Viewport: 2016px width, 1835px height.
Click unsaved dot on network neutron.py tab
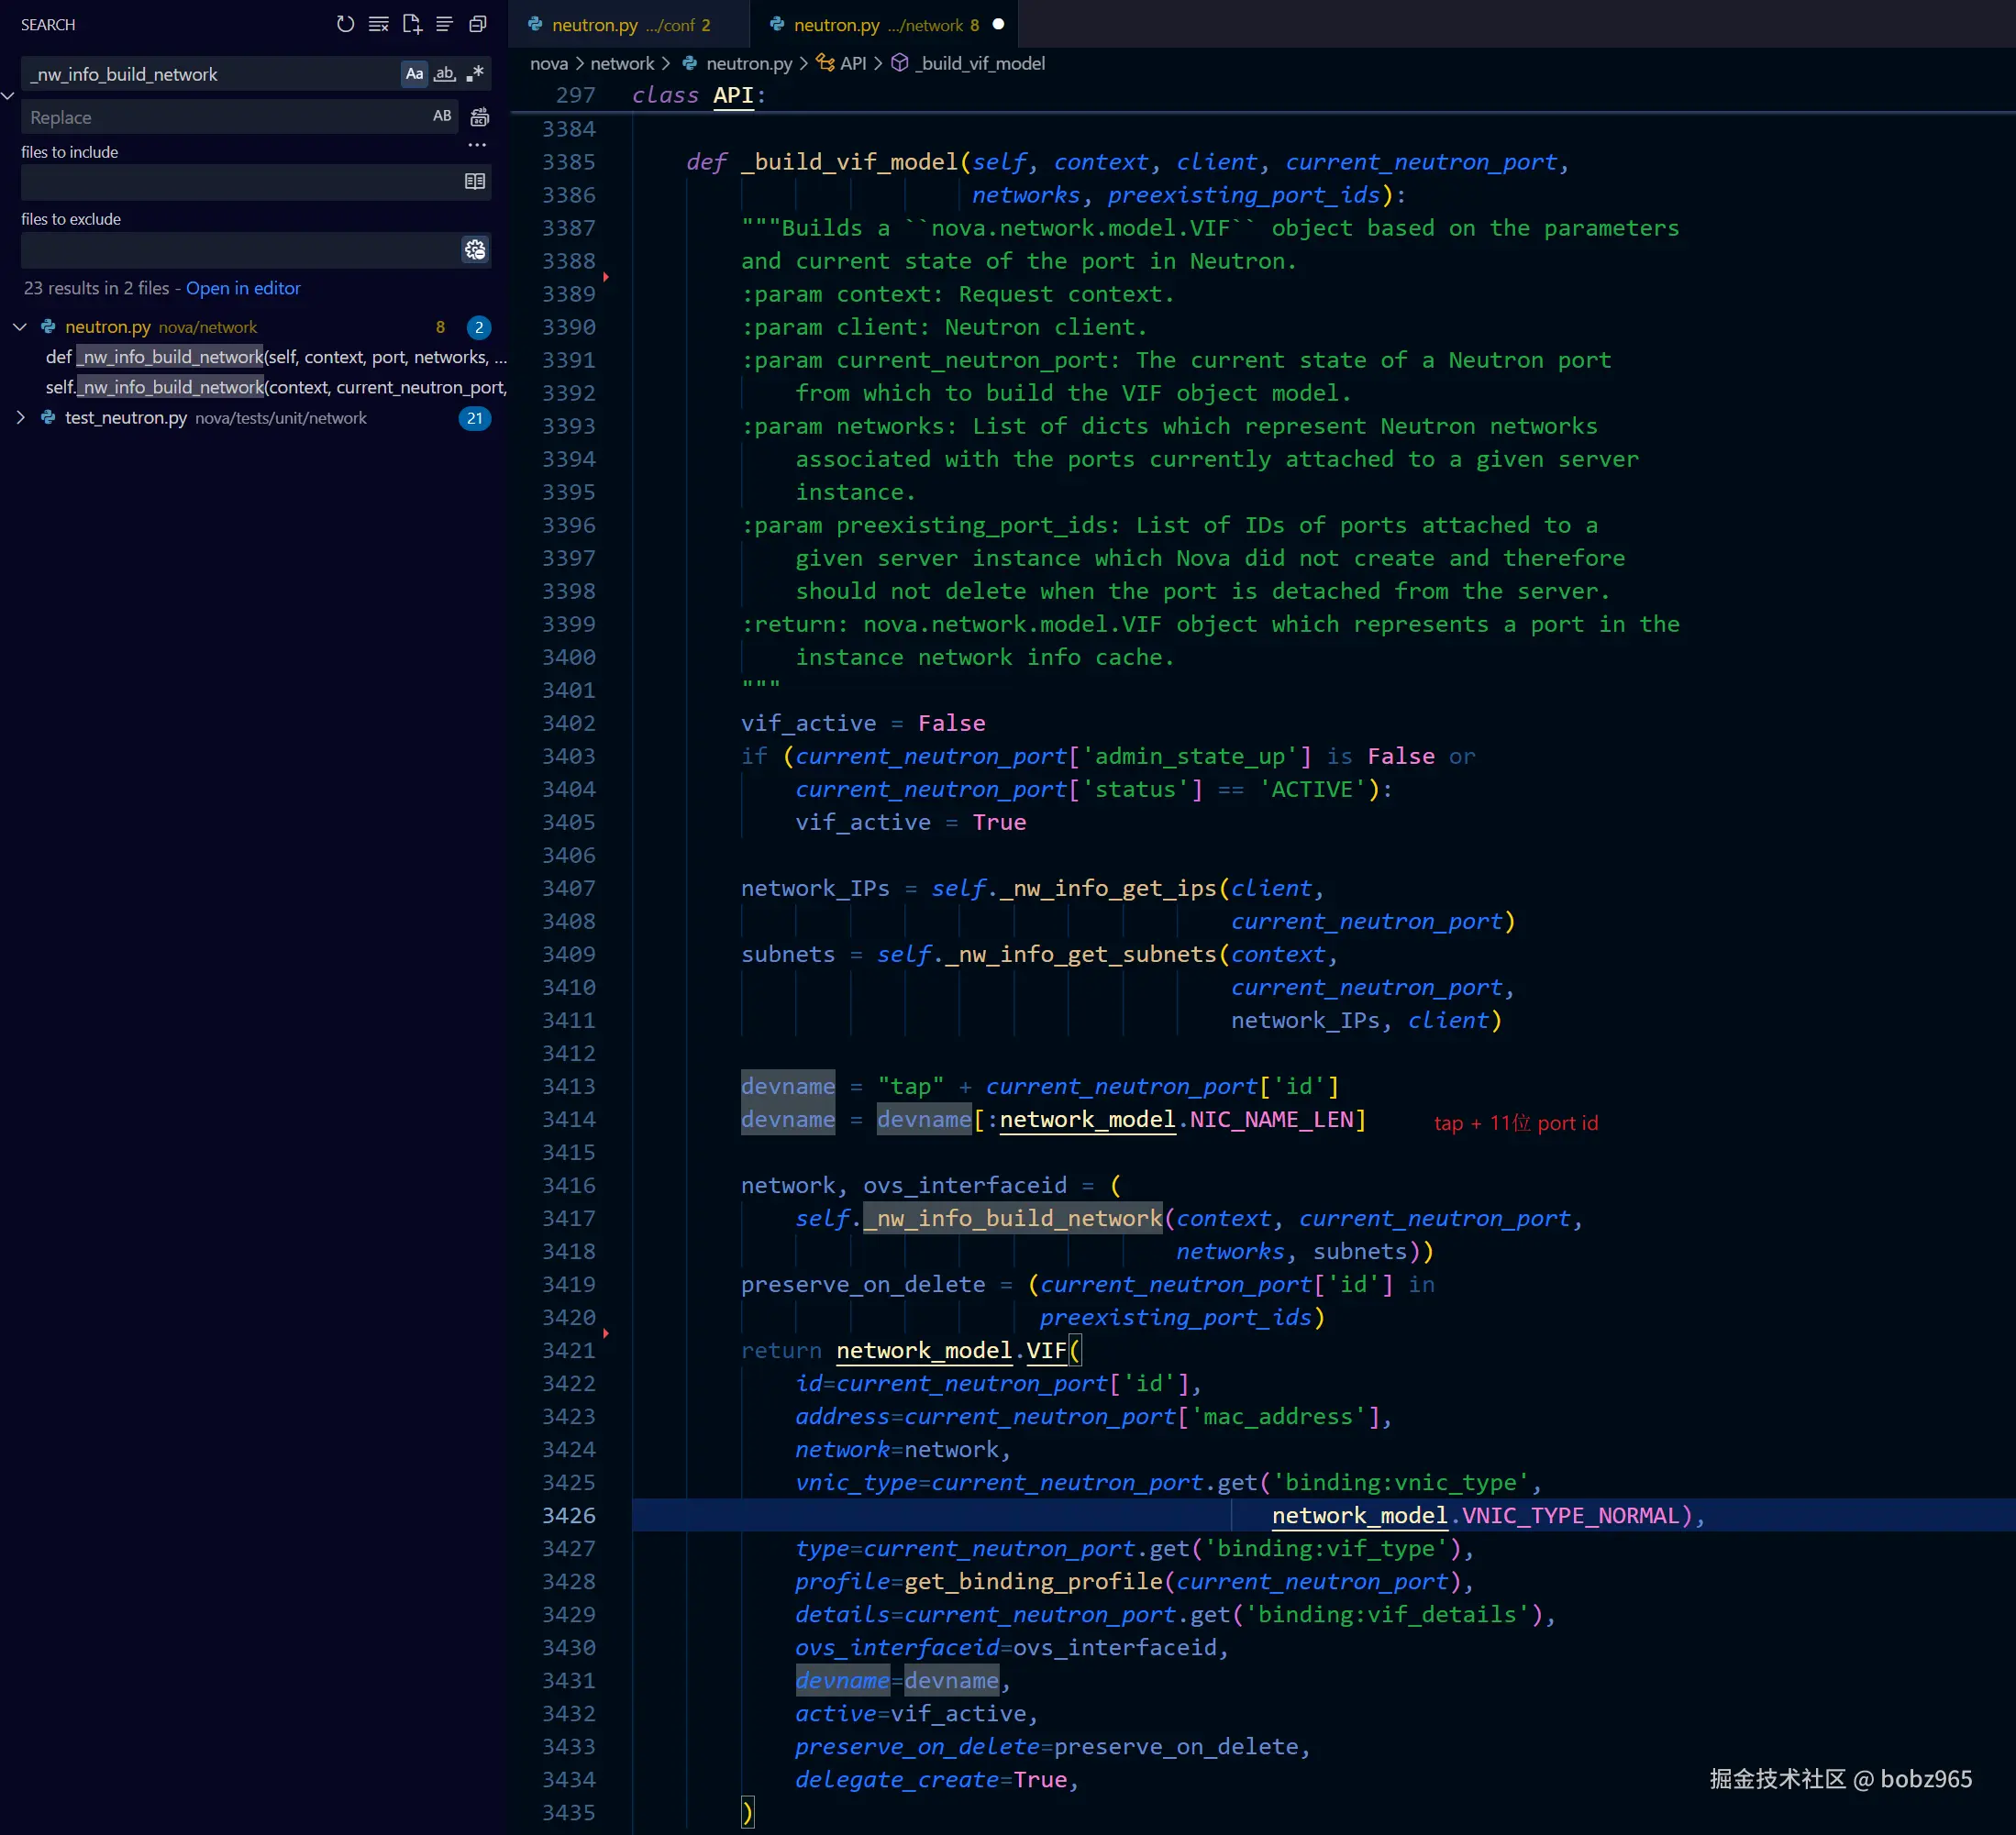pyautogui.click(x=998, y=24)
